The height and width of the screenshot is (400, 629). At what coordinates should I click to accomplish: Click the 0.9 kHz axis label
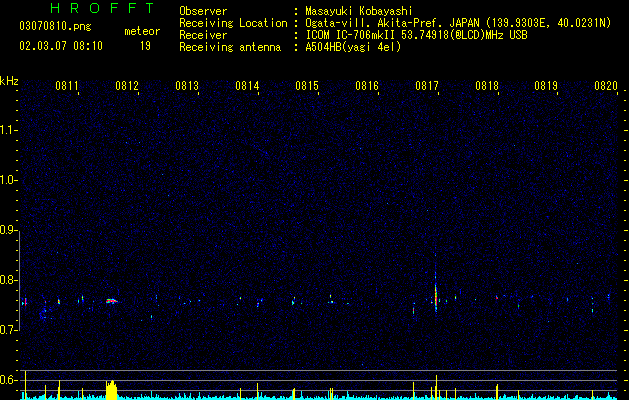(x=8, y=230)
